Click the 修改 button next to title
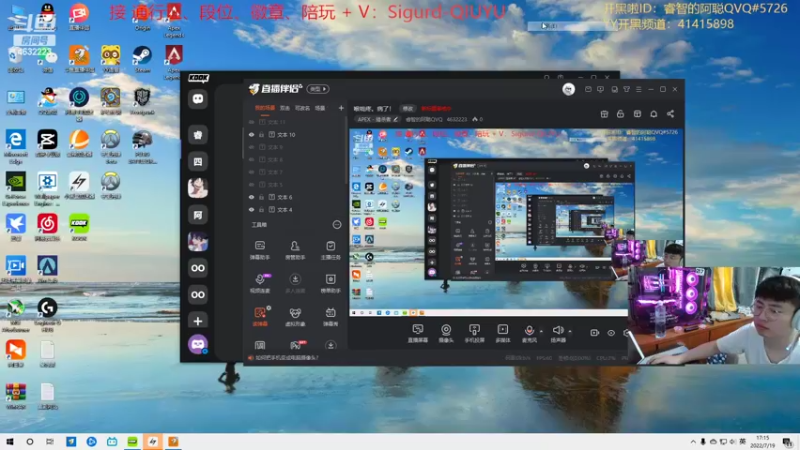The width and height of the screenshot is (800, 450). pyautogui.click(x=407, y=109)
